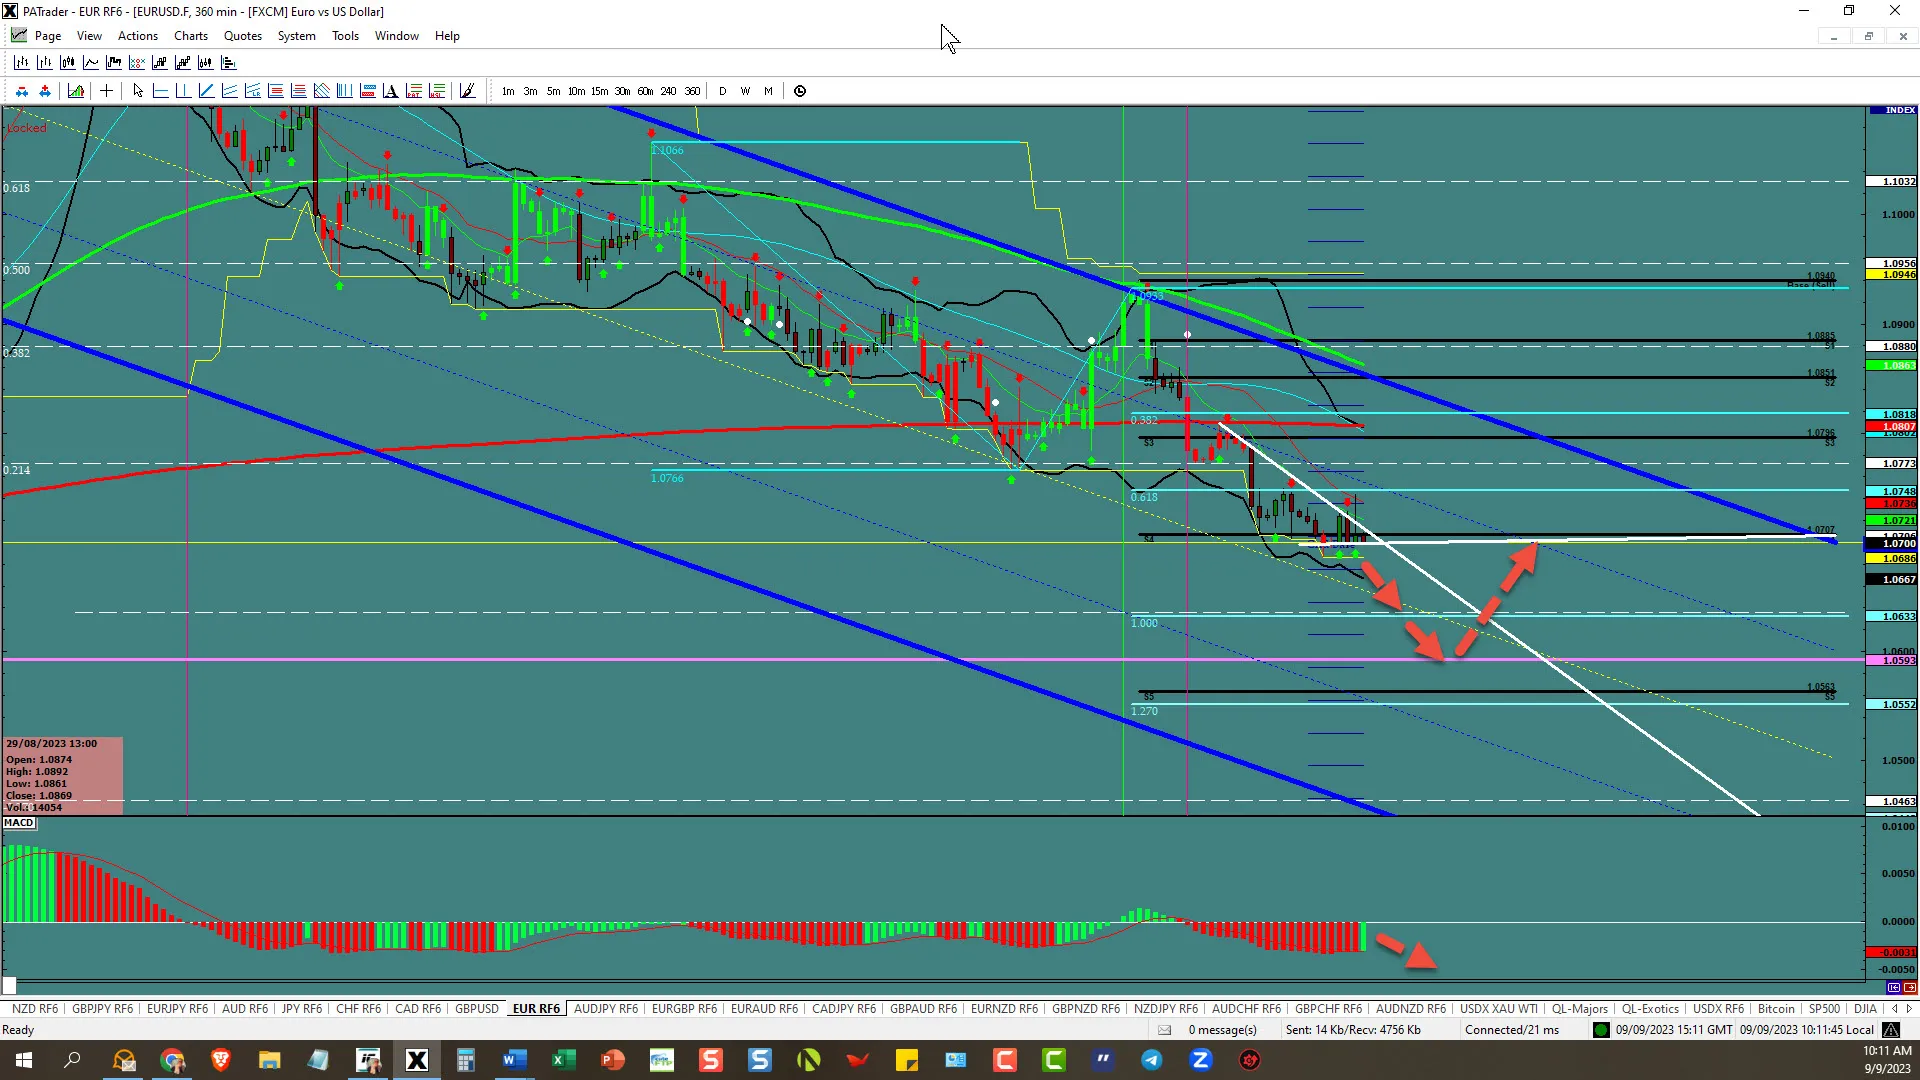Select the text annotation tool
Screen dimensions: 1920x1080
[x=390, y=91]
